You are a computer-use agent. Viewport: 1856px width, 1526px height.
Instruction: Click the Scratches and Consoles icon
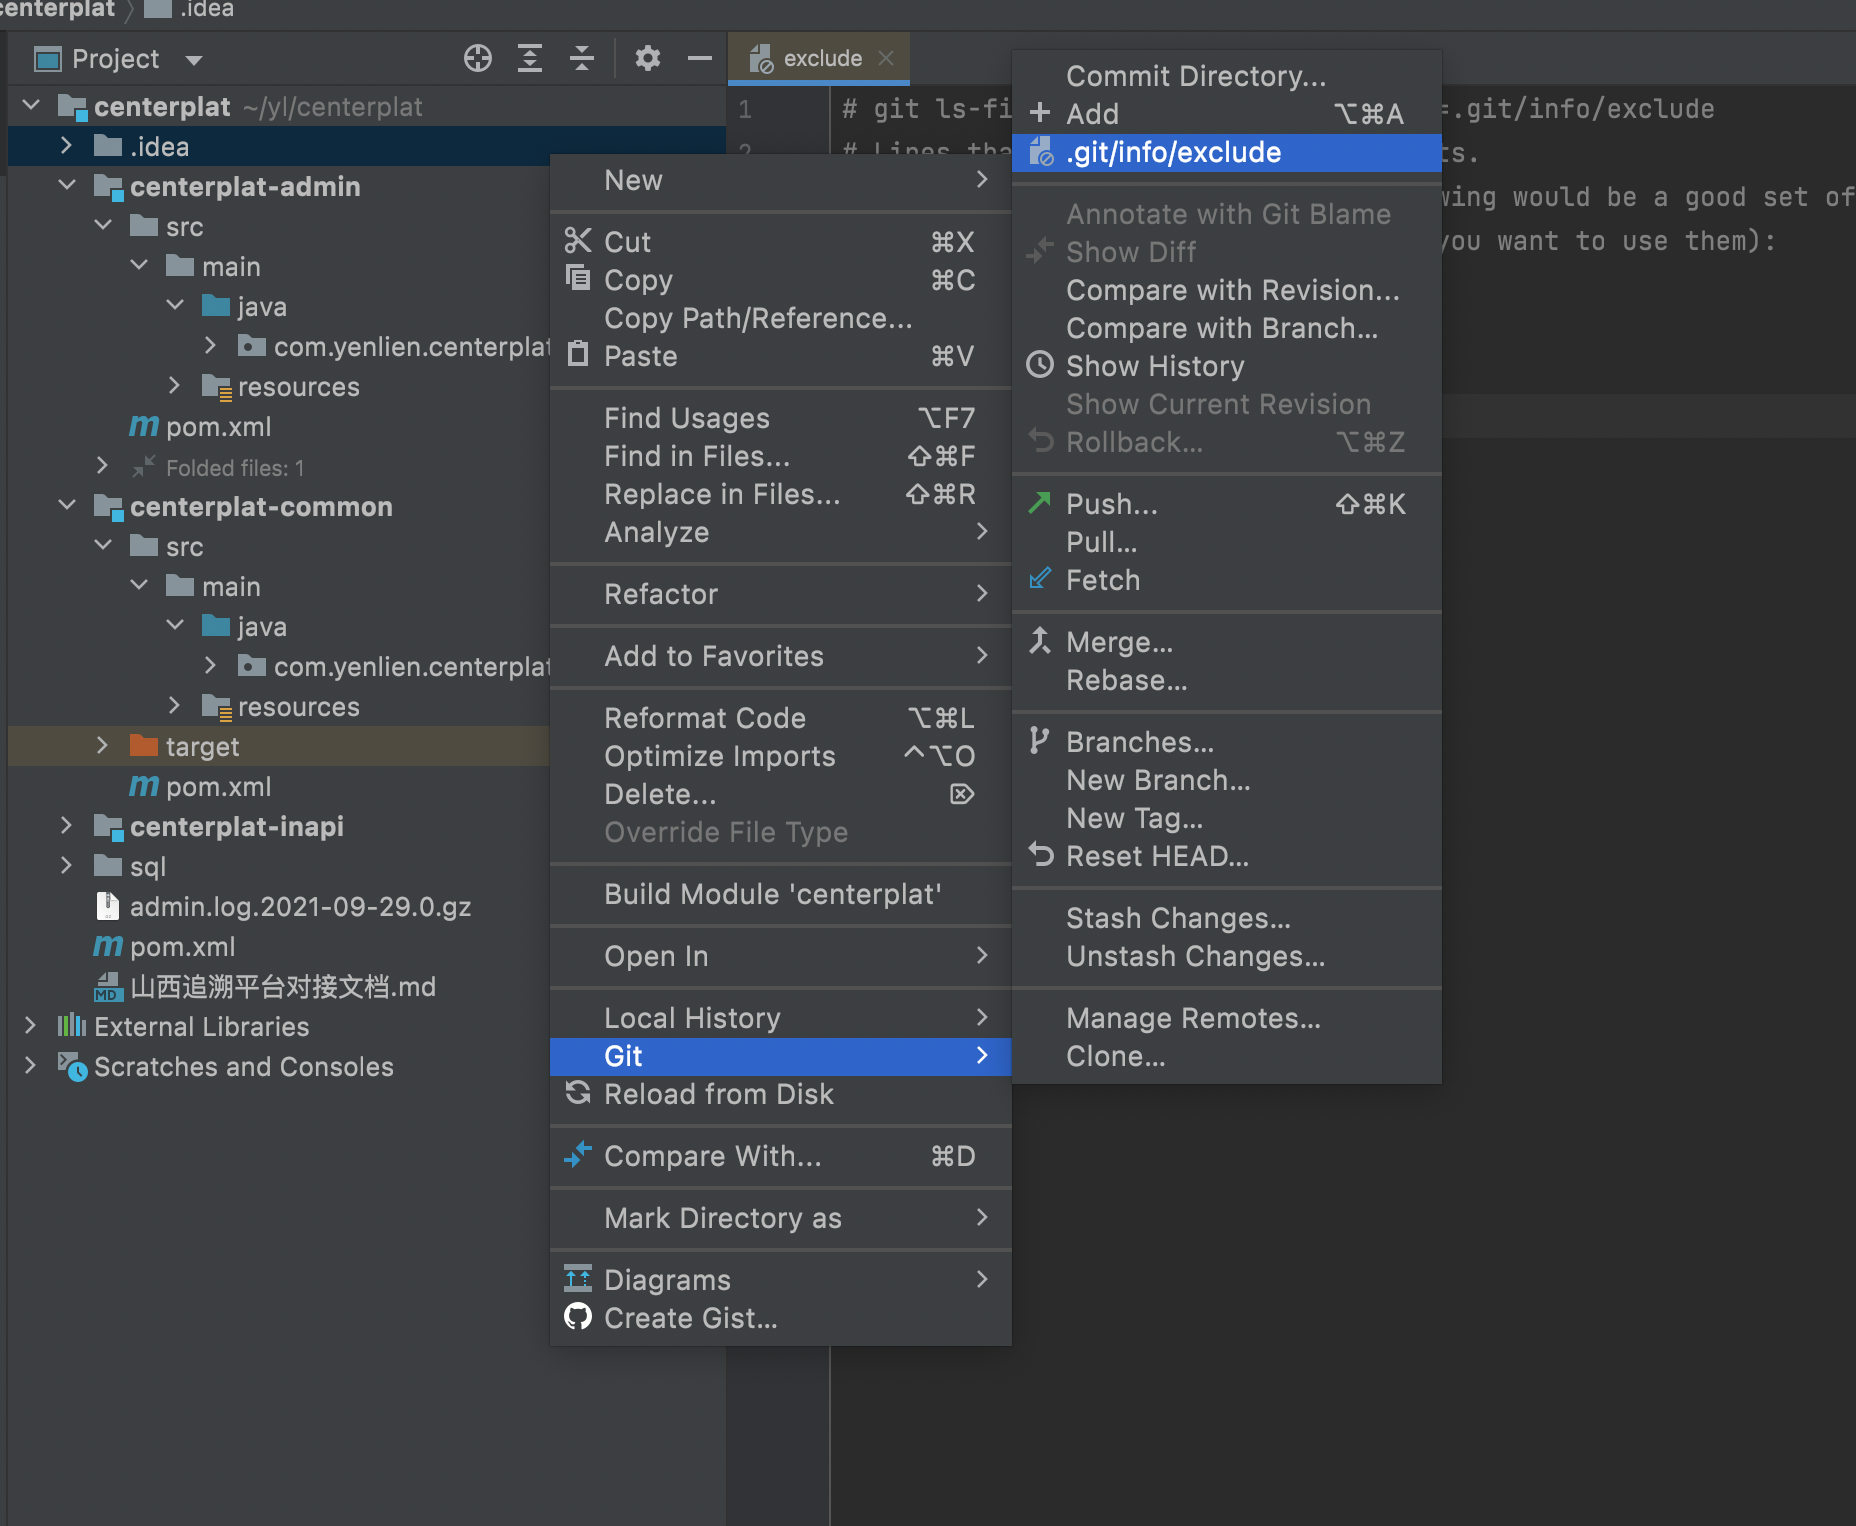pyautogui.click(x=72, y=1066)
